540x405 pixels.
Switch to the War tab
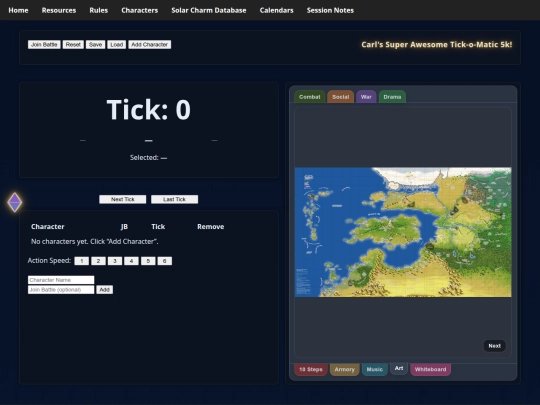366,97
